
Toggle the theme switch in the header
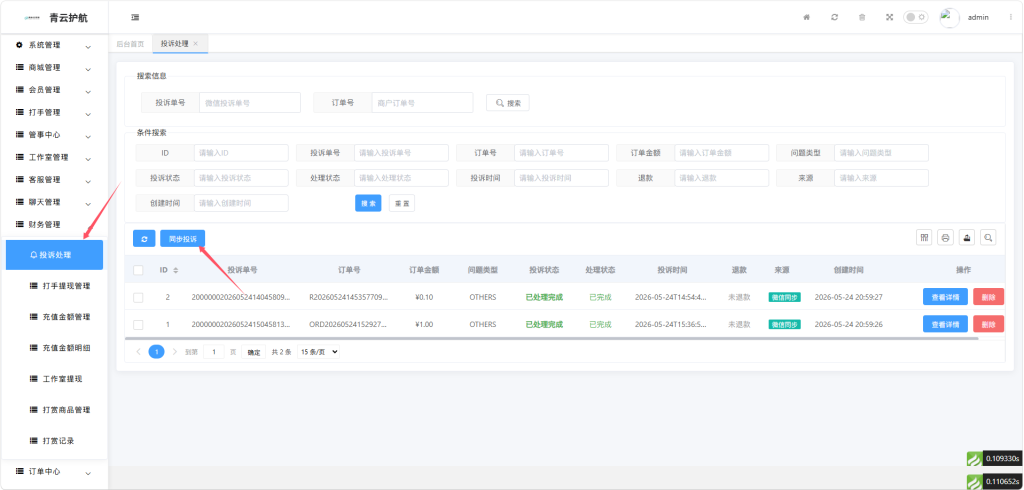click(x=916, y=18)
